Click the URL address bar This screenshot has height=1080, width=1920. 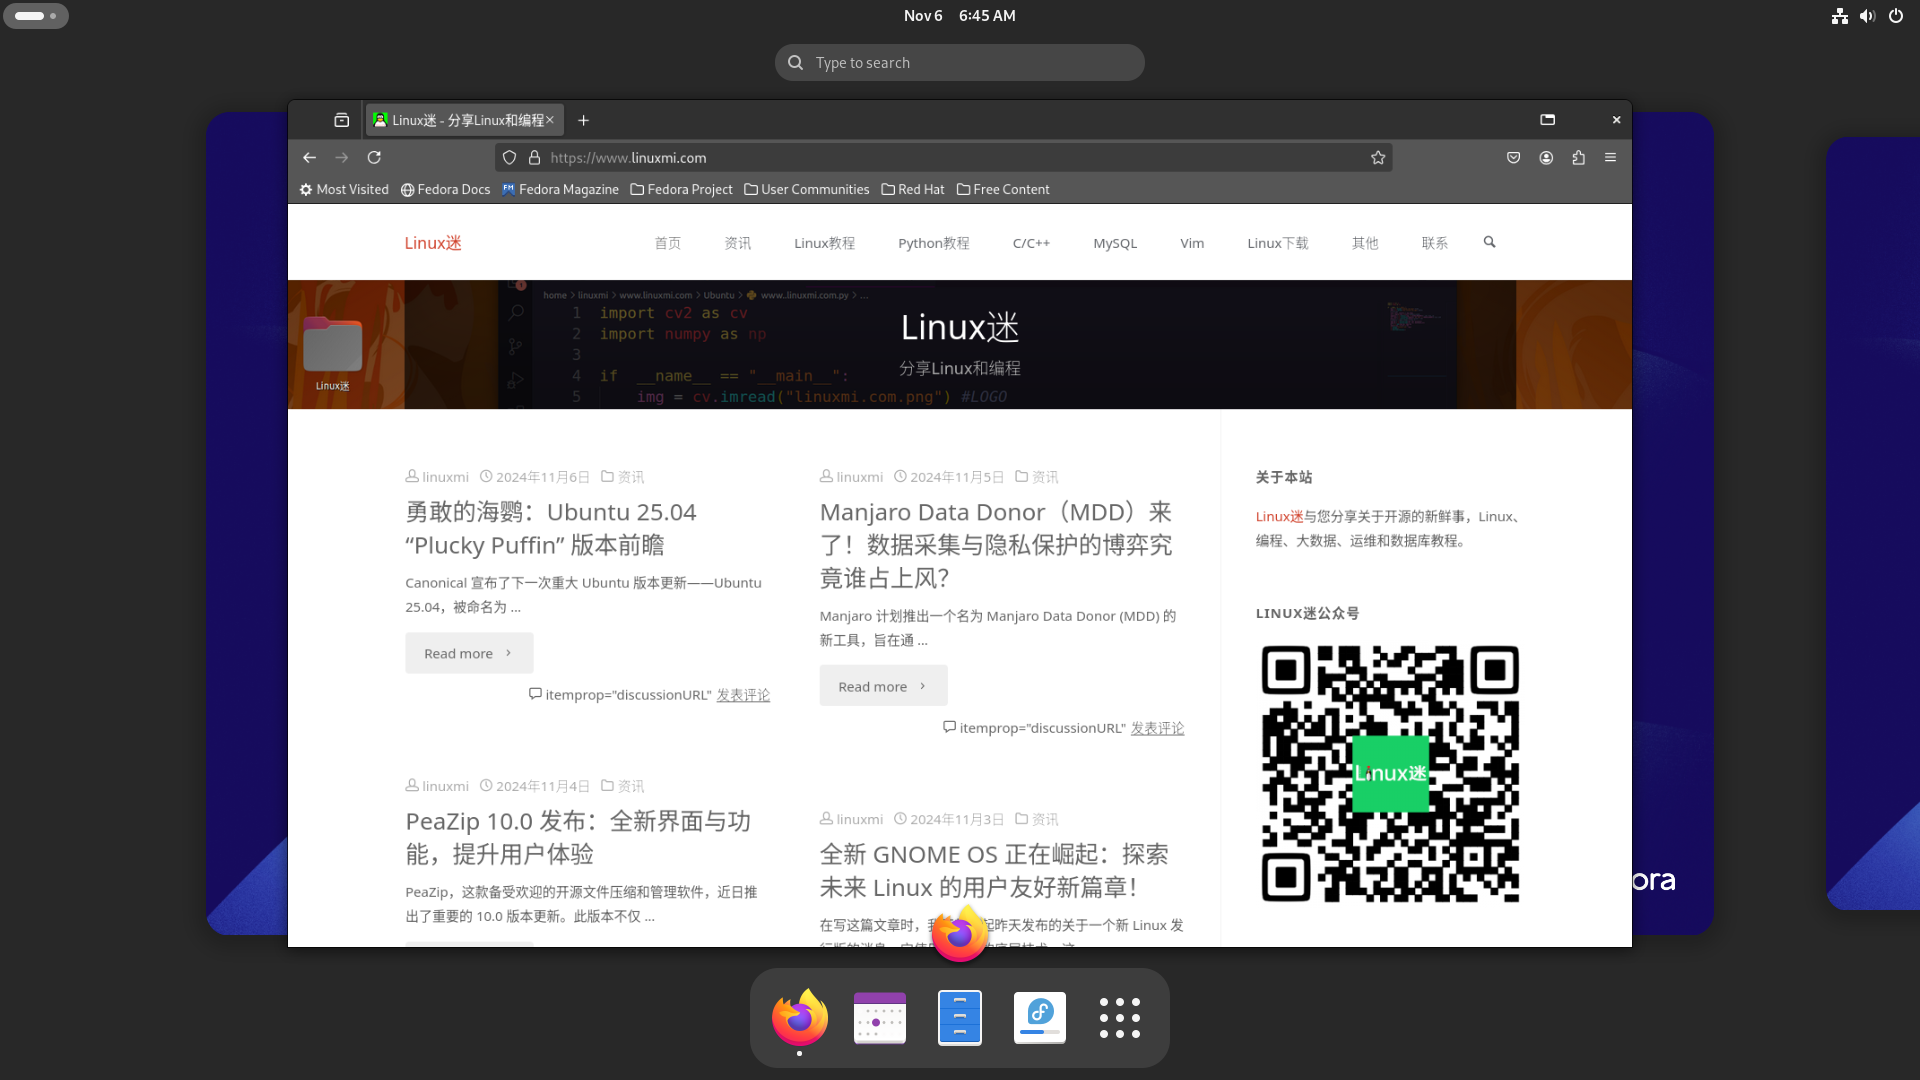pos(943,158)
